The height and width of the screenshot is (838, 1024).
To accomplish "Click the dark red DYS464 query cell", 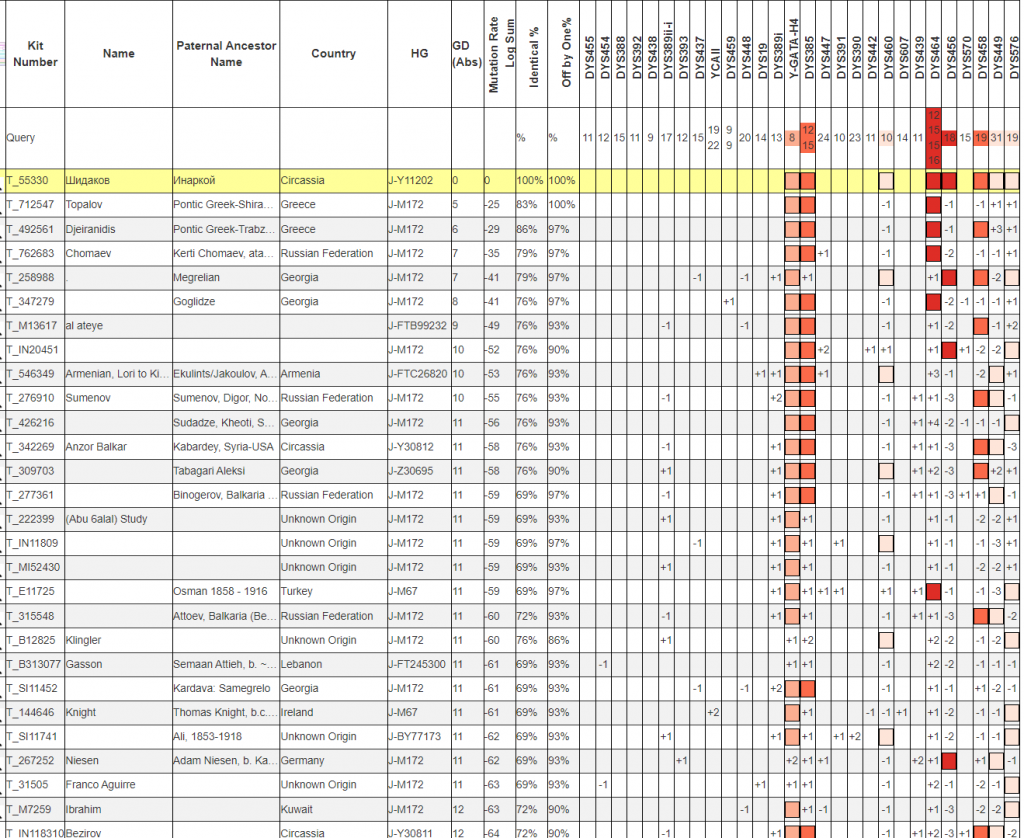I will 933,137.
